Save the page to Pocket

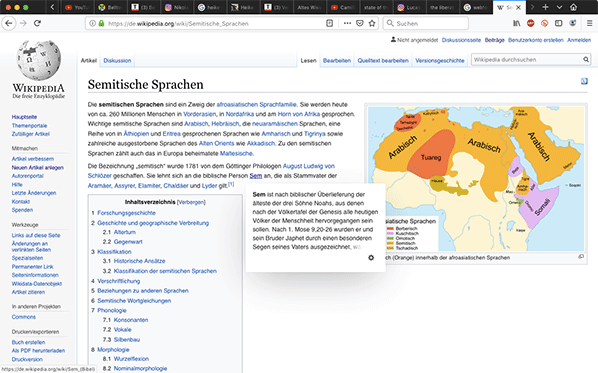pos(360,23)
